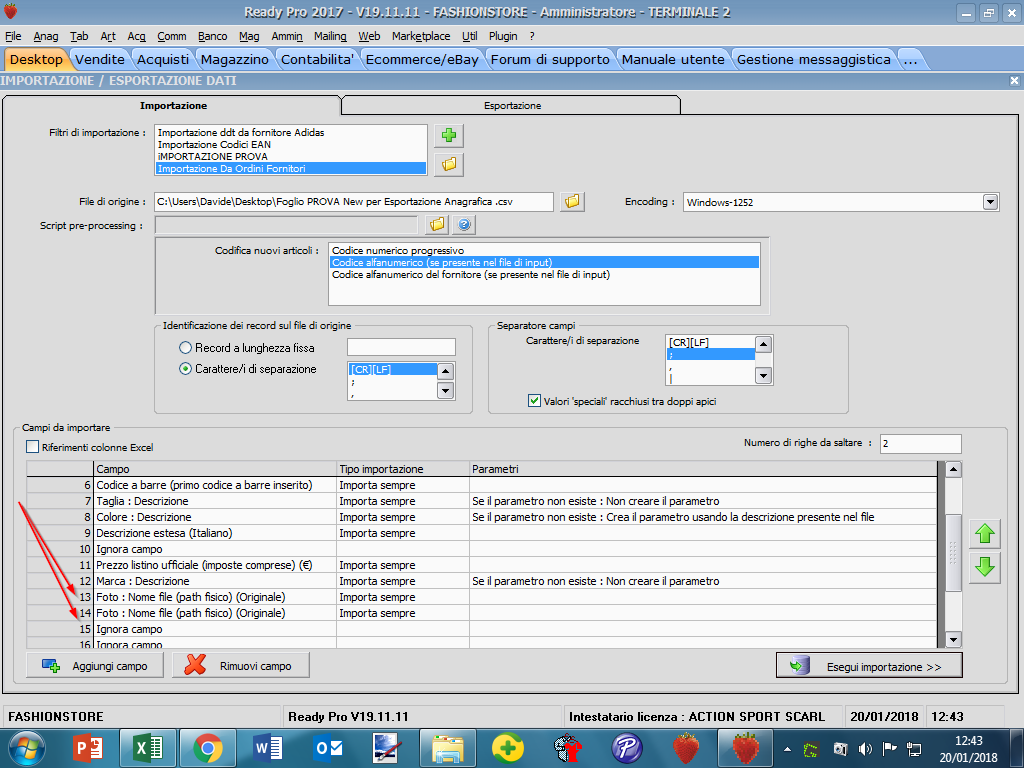1024x768 pixels.
Task: Select row 11 'Prezzo listino ufficiale'
Action: (x=482, y=565)
